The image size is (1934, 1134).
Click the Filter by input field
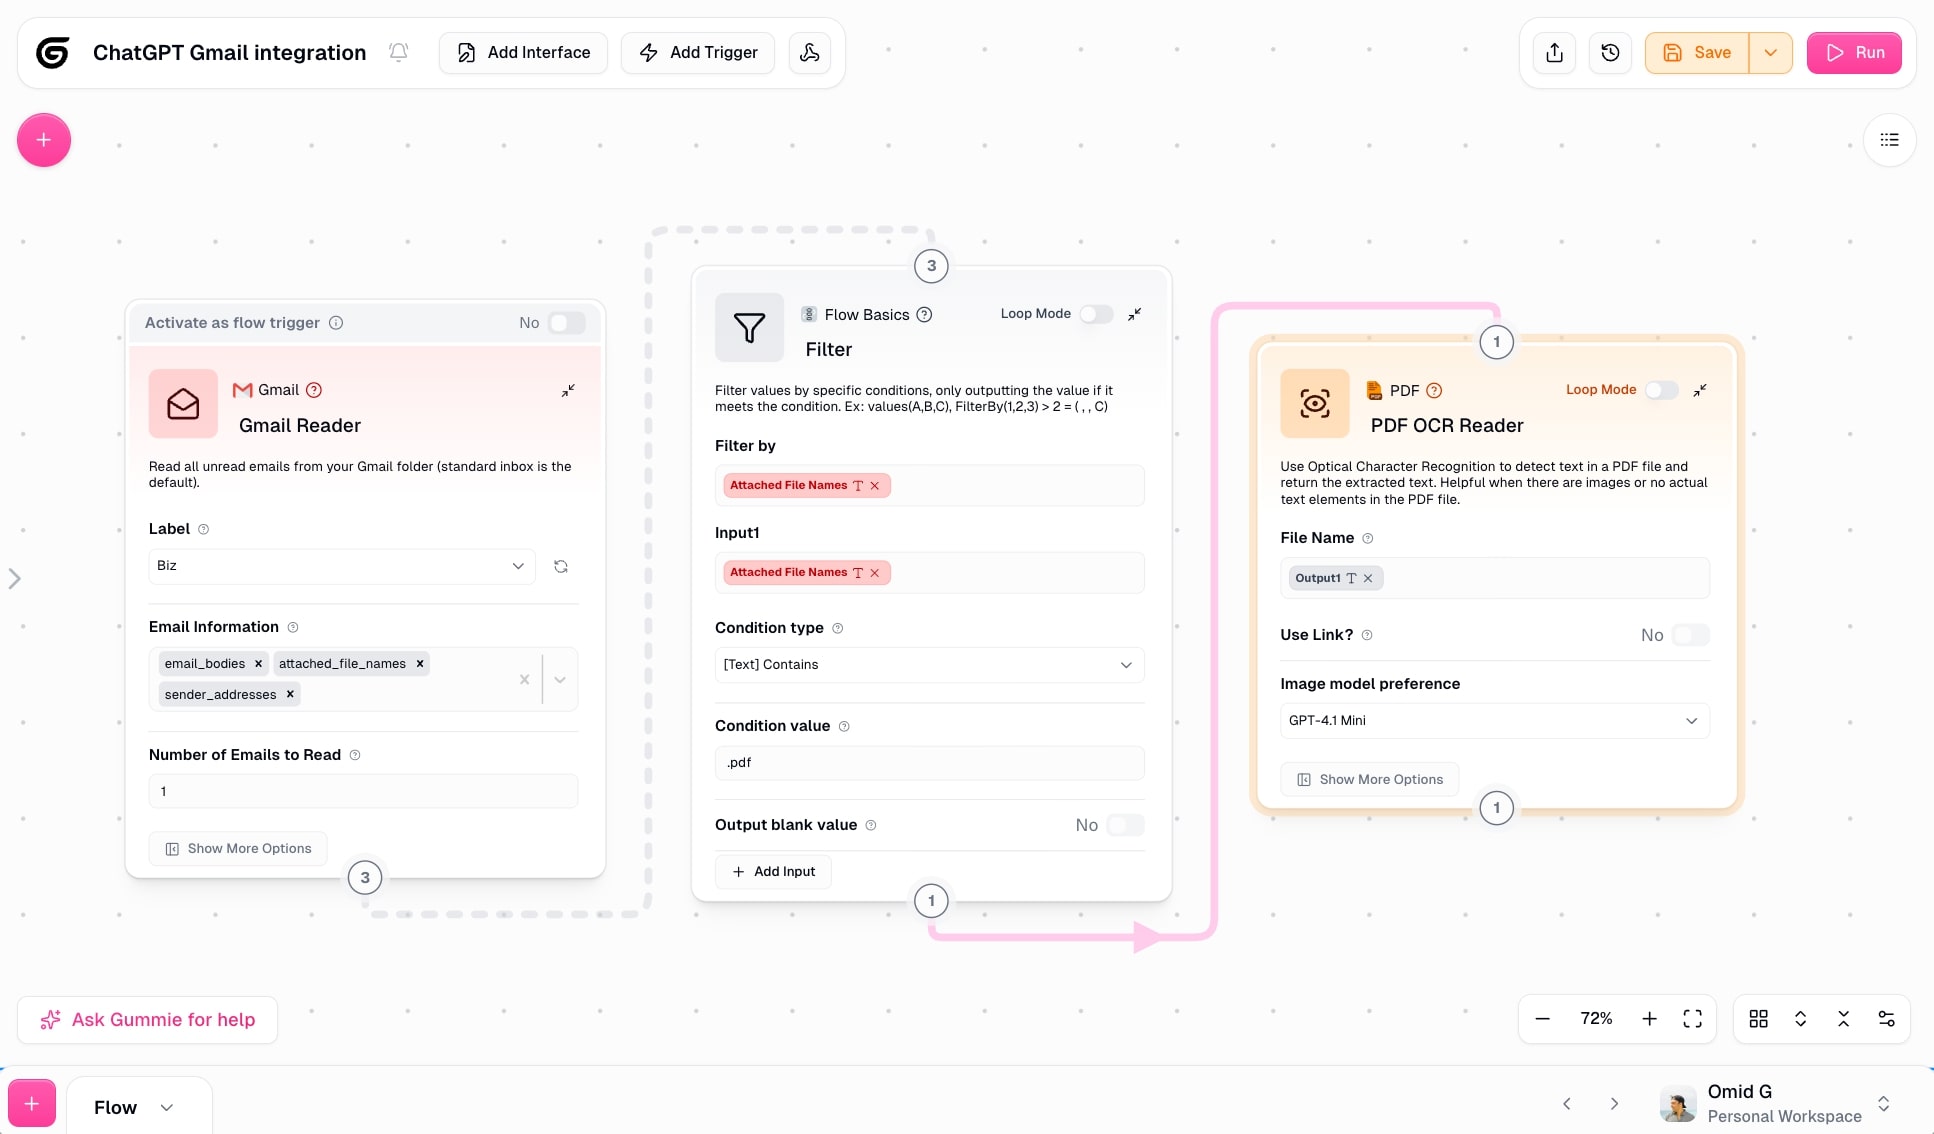929,486
